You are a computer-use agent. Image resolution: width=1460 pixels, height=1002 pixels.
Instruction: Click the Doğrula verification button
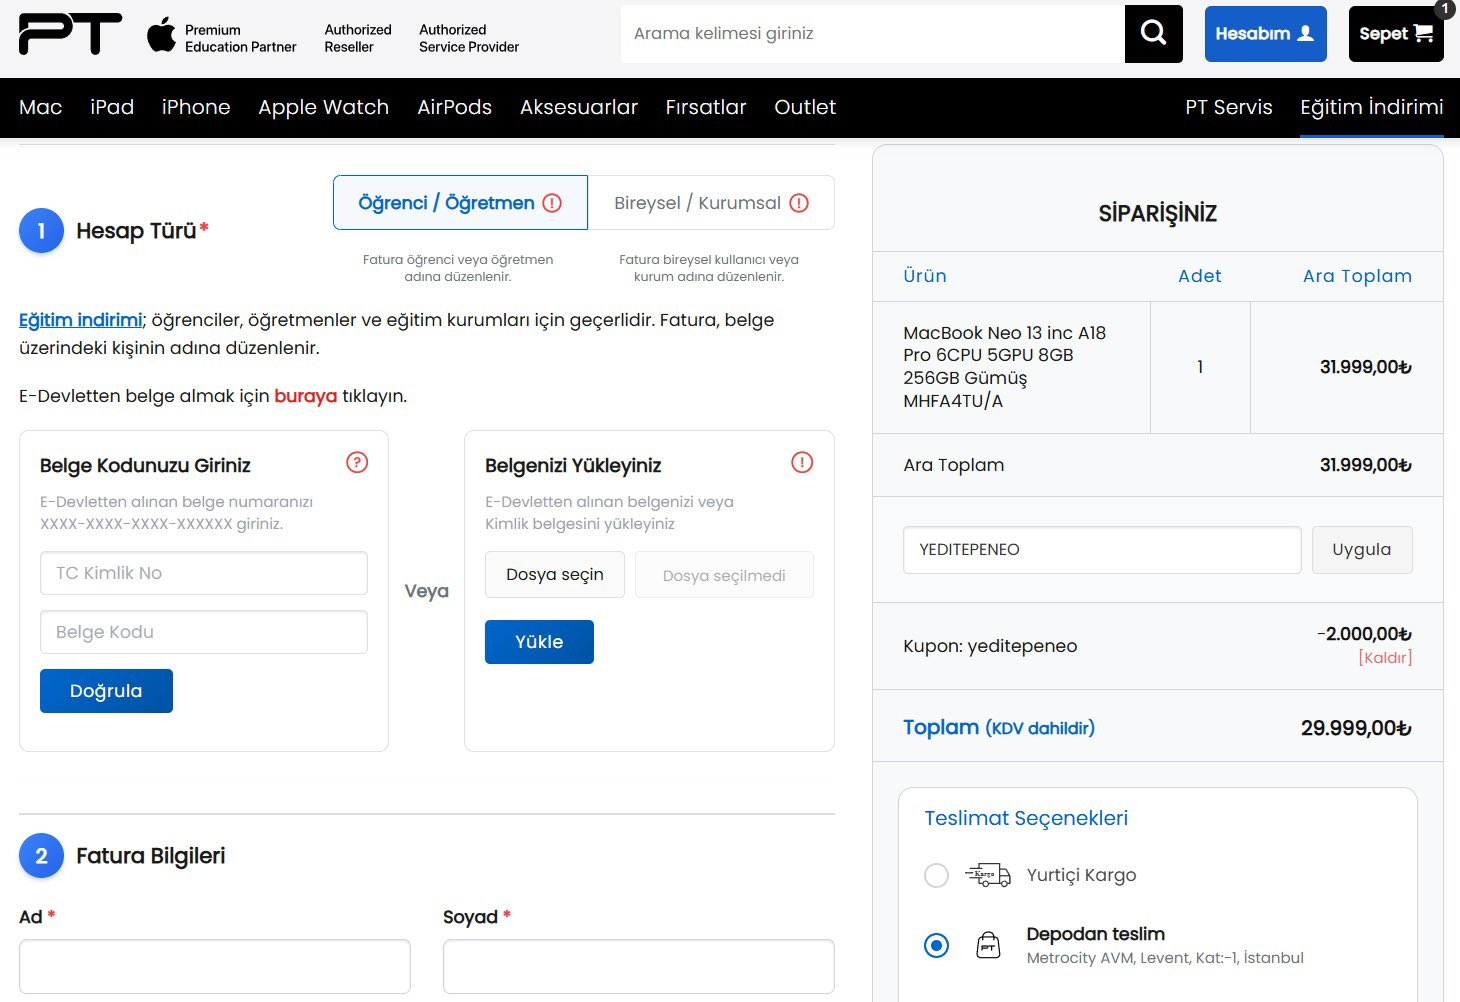pos(106,691)
